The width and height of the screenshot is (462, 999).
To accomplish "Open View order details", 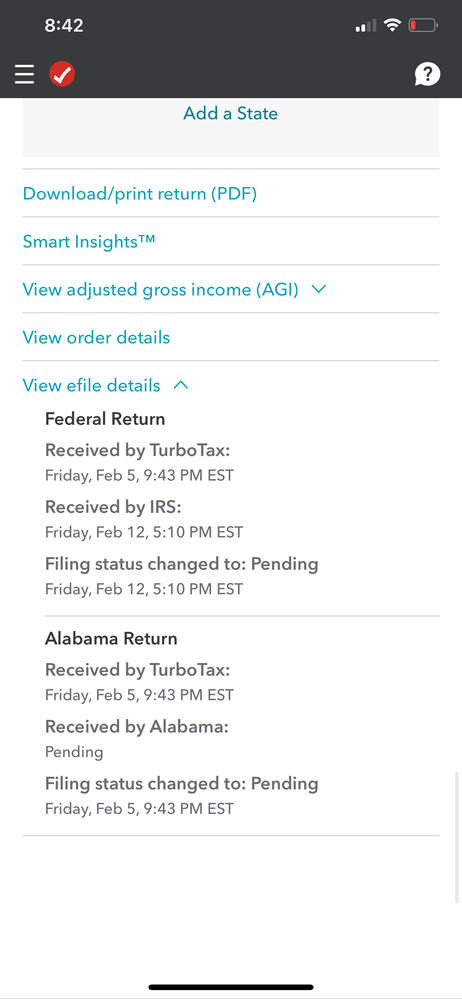I will pos(96,337).
